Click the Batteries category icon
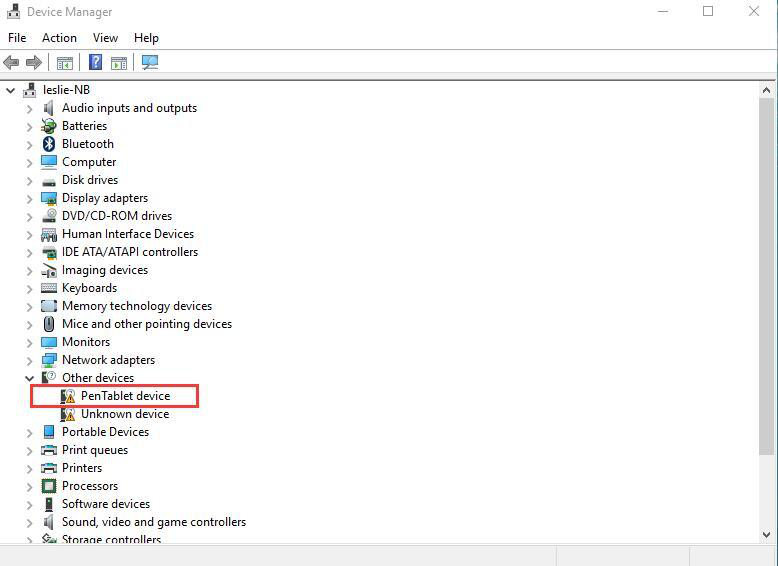Image resolution: width=778 pixels, height=566 pixels. 49,126
